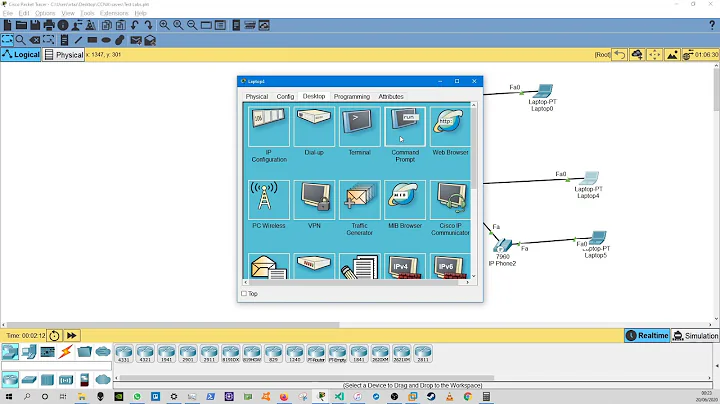Launch the Web Browser app
Viewport: 720px width, 404px height.
point(450,127)
